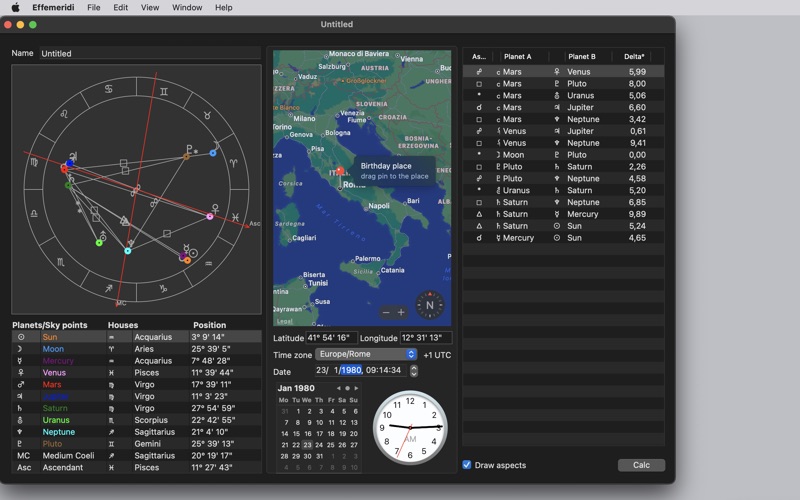
Task: Click Roma label on the map
Action: click(354, 185)
